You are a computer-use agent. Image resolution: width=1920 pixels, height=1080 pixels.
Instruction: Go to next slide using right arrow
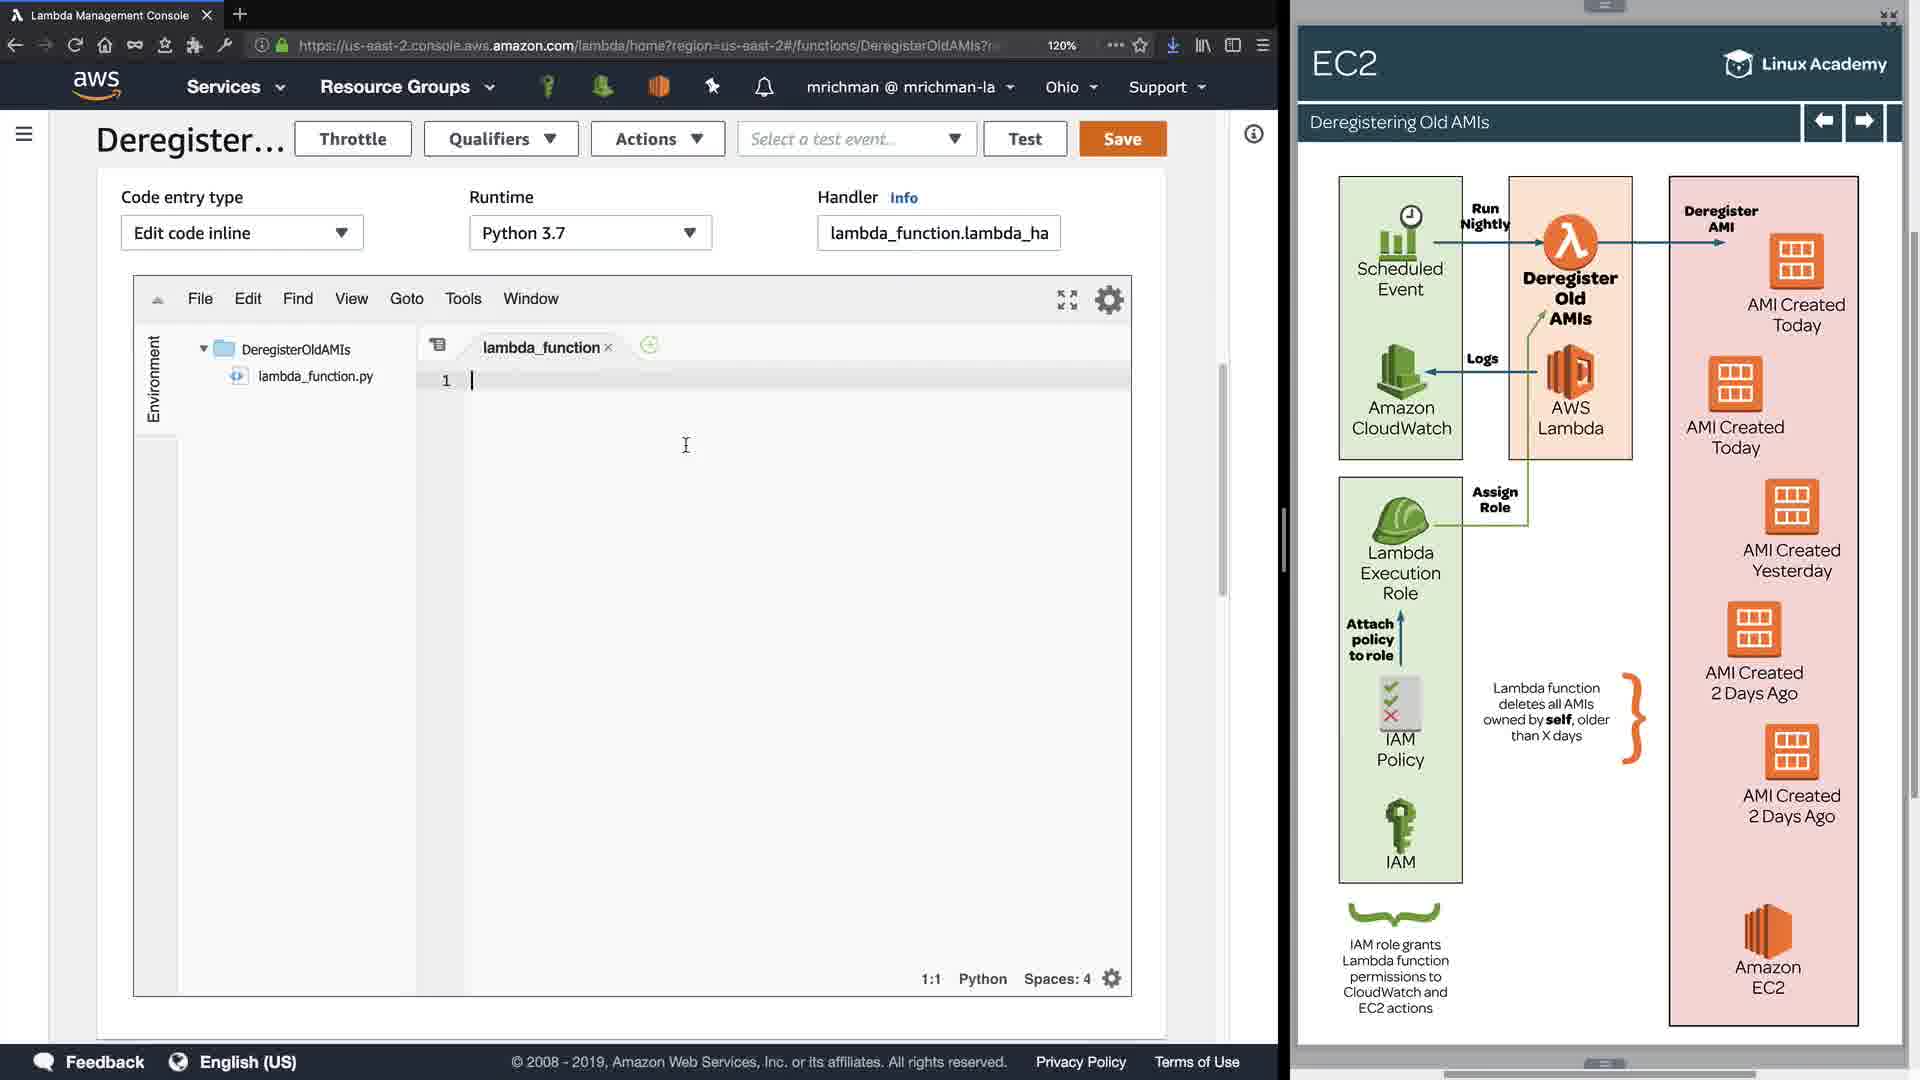pos(1864,121)
